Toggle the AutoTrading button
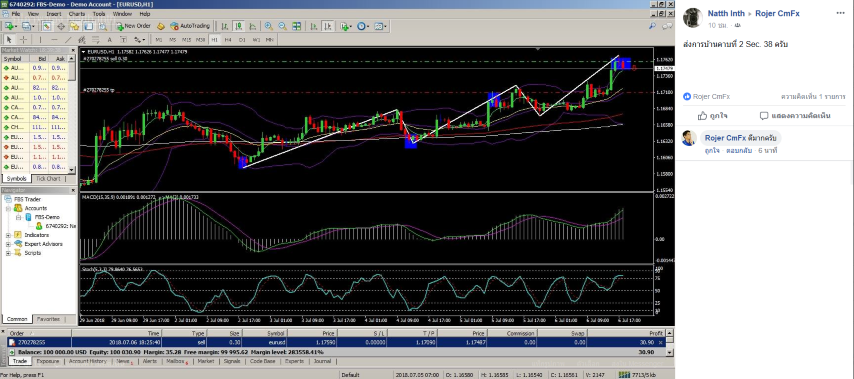This screenshot has height=379, width=854. coord(190,26)
